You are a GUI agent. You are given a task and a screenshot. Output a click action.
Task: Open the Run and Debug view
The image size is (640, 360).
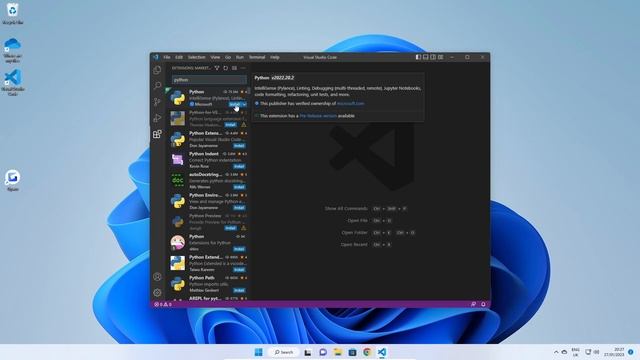157,118
